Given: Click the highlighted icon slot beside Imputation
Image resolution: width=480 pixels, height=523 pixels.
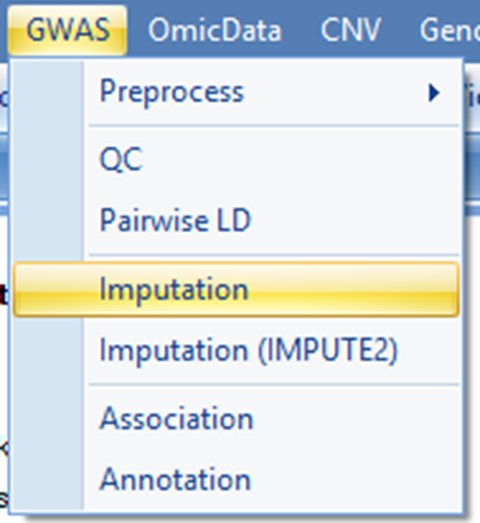Looking at the screenshot, I should coord(49,290).
